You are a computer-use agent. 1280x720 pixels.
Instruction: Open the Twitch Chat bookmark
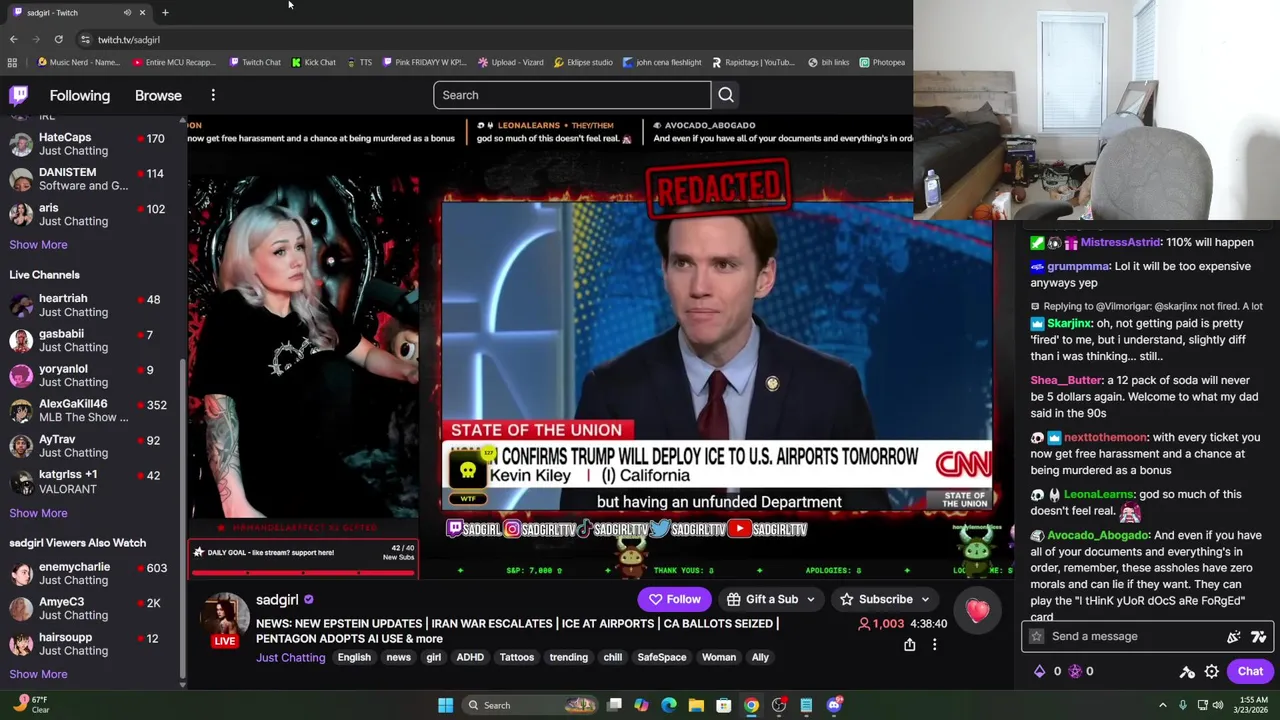coord(255,62)
